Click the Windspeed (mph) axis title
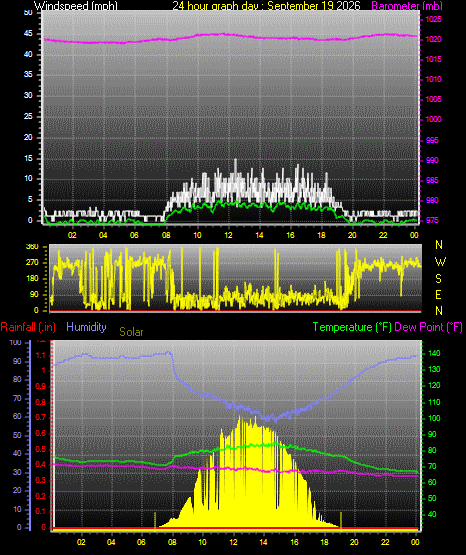The image size is (466, 555). tap(75, 5)
